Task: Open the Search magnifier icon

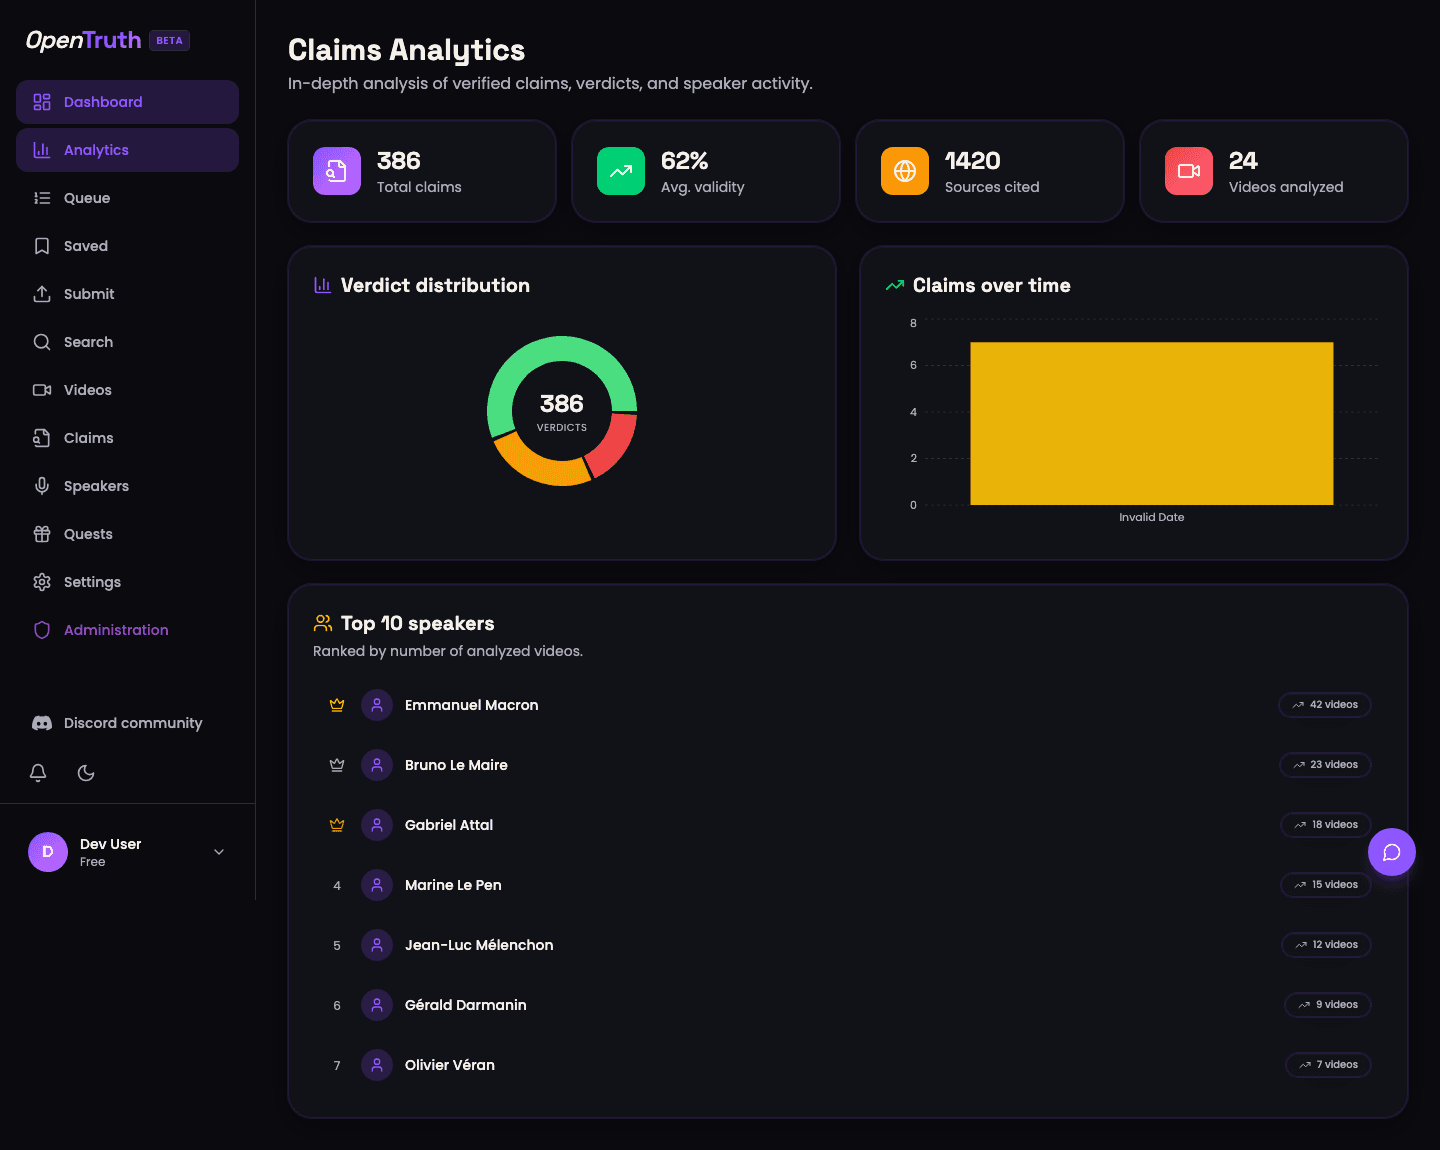Action: 42,341
